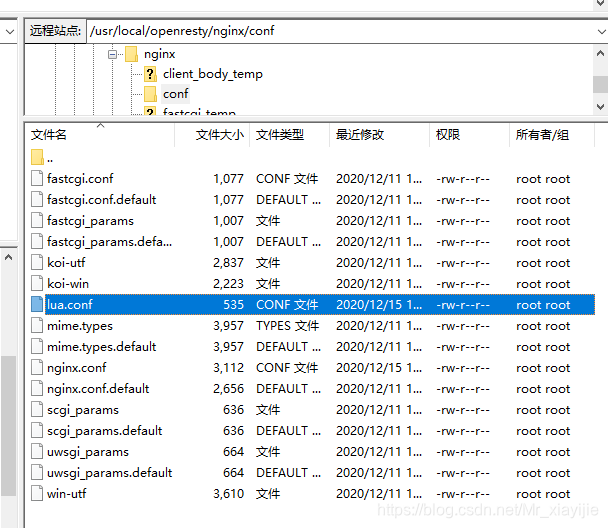Click the nginx folder icon in tree
The width and height of the screenshot is (608, 528).
coord(131,54)
